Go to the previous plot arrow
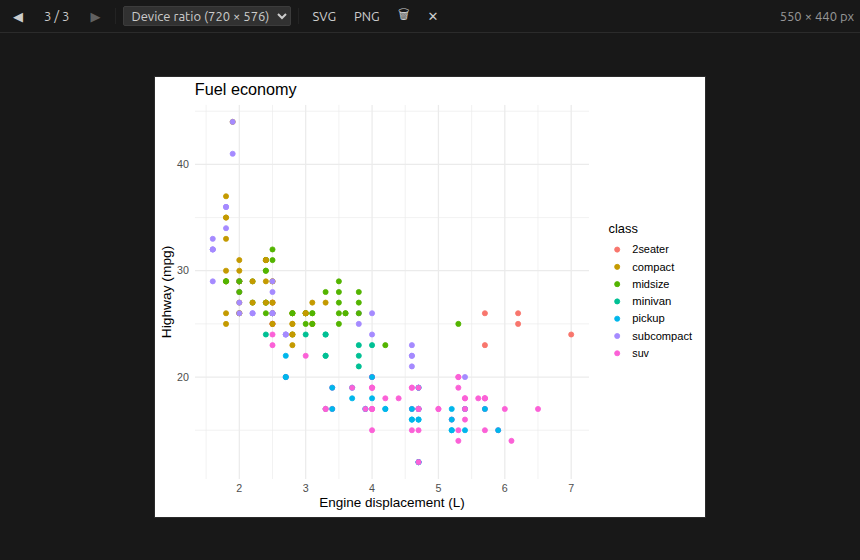Screen dimensions: 860x560 click(18, 17)
